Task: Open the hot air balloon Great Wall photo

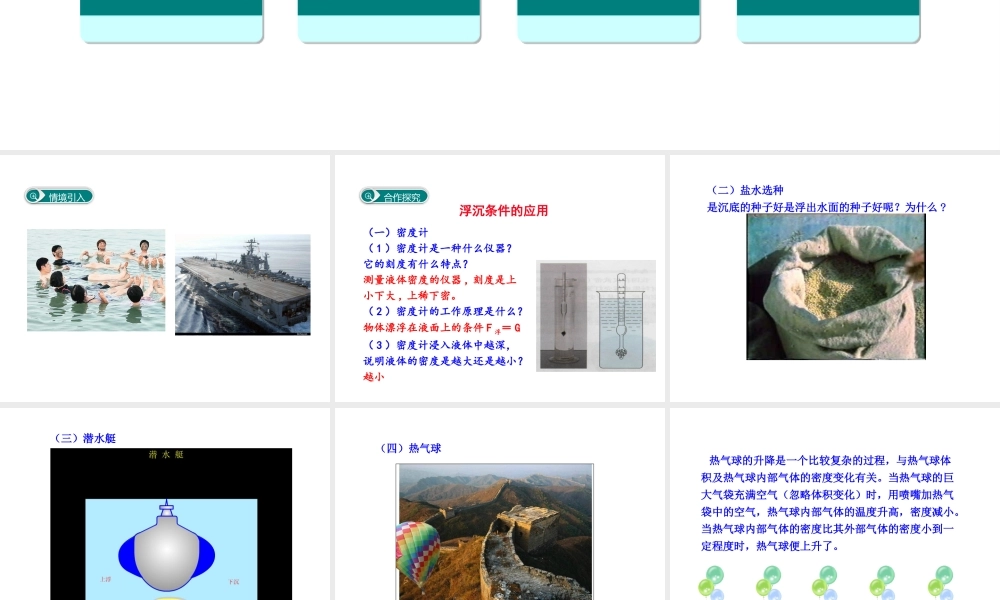Action: (494, 532)
